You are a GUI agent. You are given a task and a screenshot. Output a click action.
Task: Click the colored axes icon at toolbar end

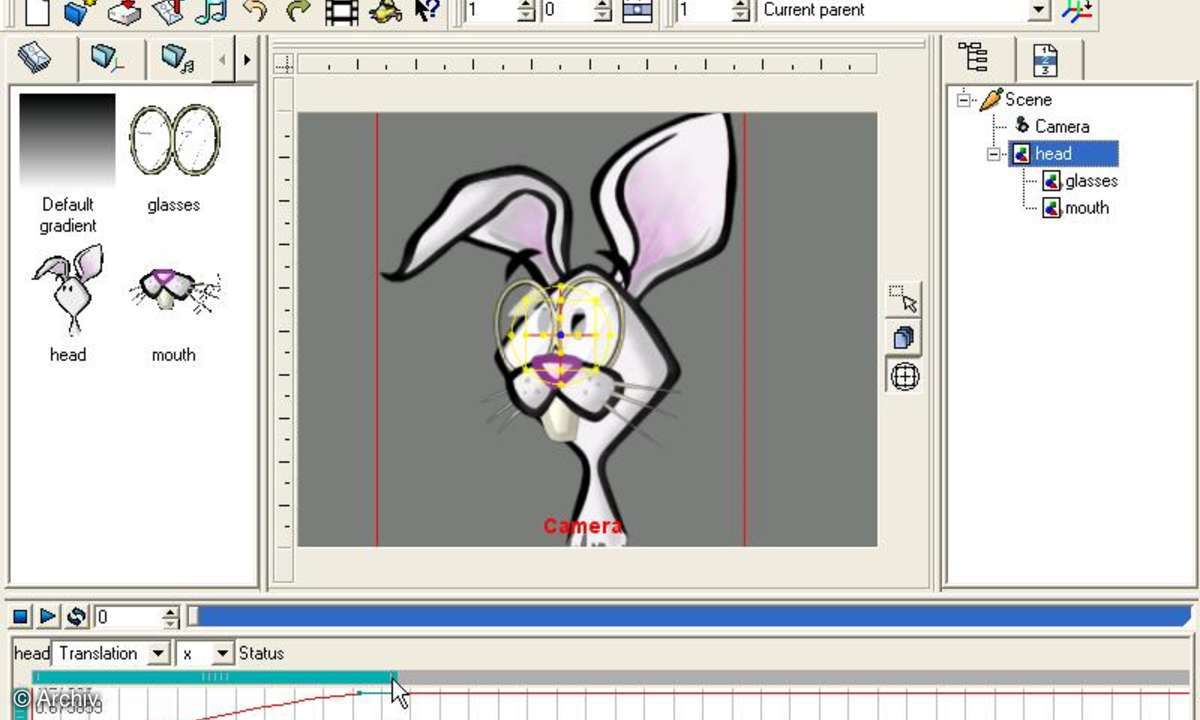(x=1077, y=10)
